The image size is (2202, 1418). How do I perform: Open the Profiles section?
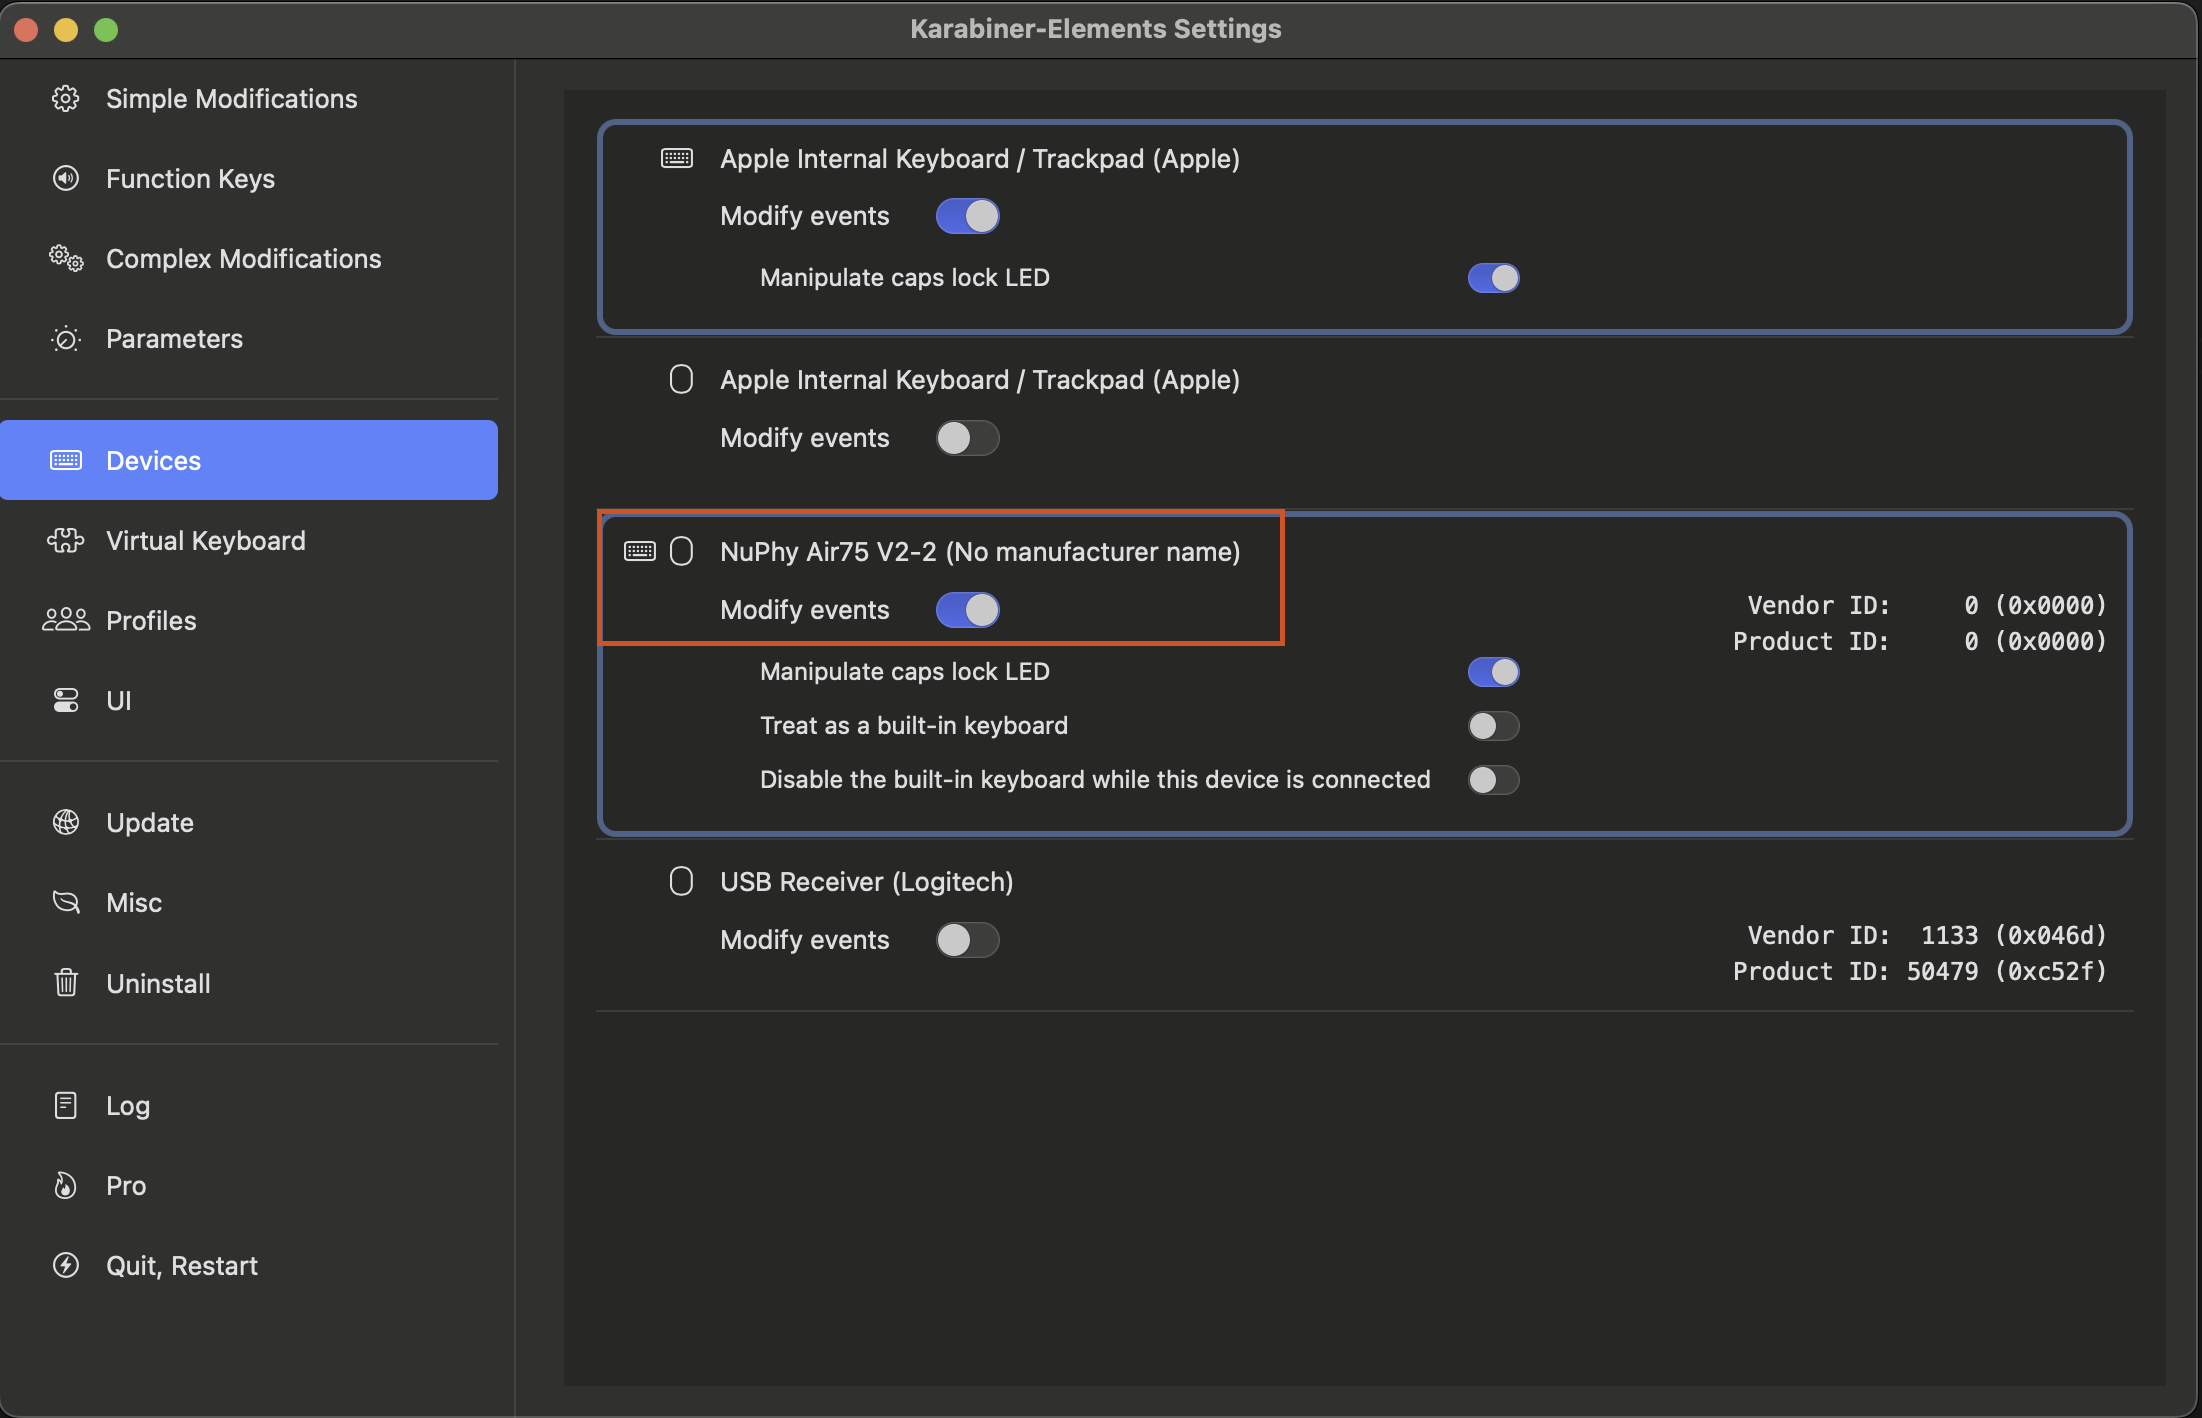[x=249, y=620]
